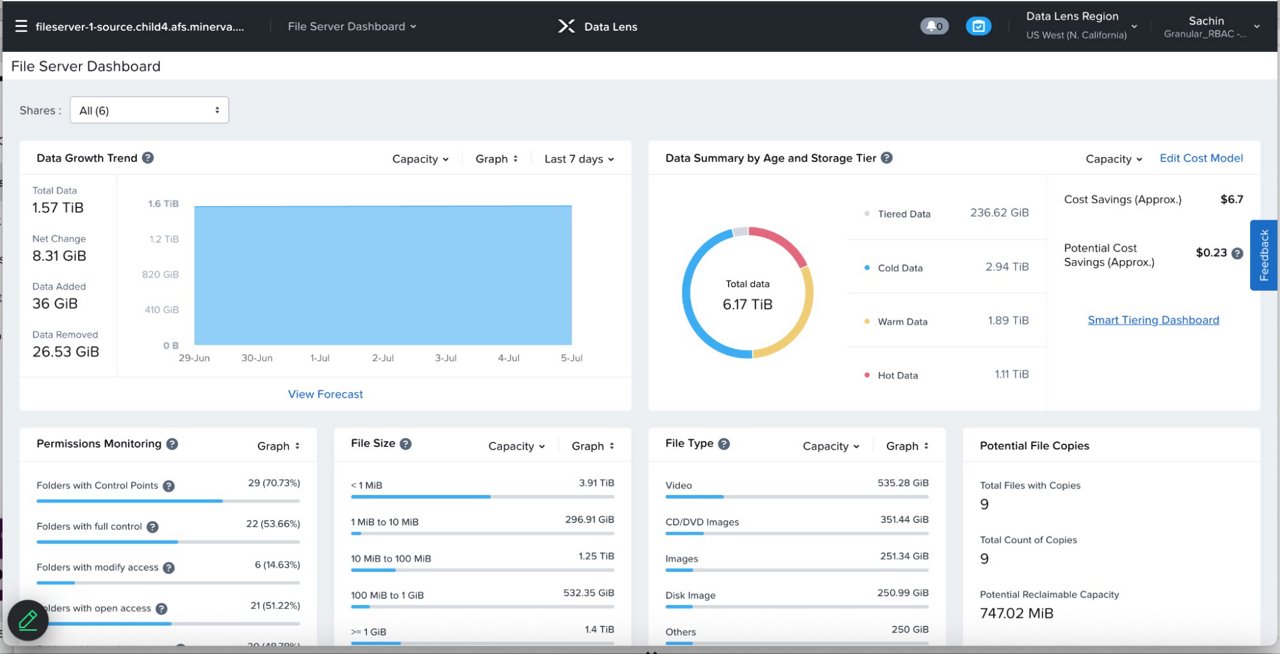Click the notifications bell icon
This screenshot has width=1280, height=654.
point(933,27)
